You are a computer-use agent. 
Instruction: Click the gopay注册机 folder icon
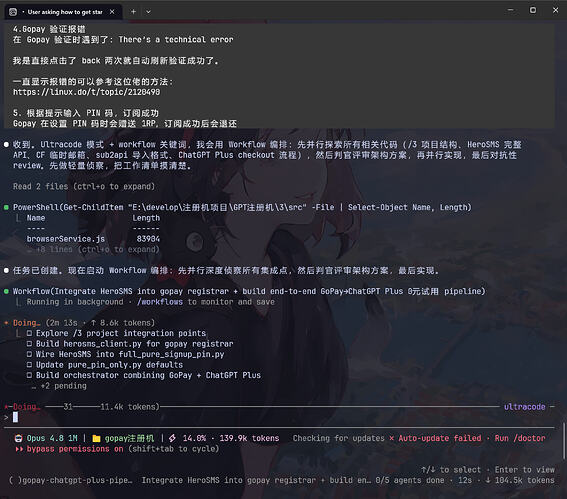(x=96, y=439)
